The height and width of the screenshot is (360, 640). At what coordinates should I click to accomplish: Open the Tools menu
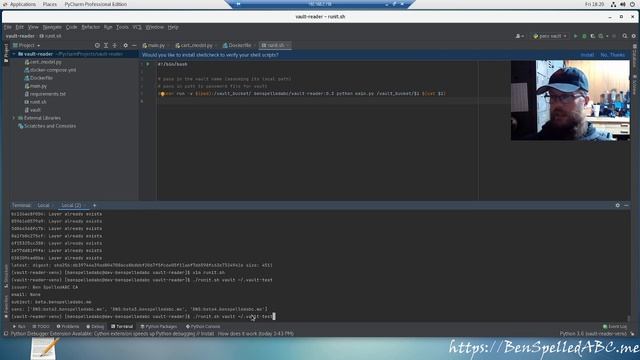pos(122,27)
